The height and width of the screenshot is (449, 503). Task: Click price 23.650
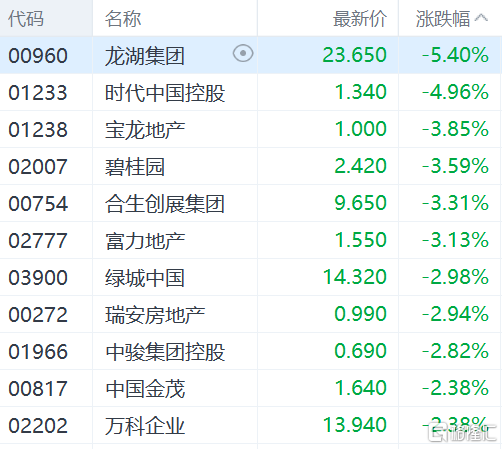click(355, 55)
